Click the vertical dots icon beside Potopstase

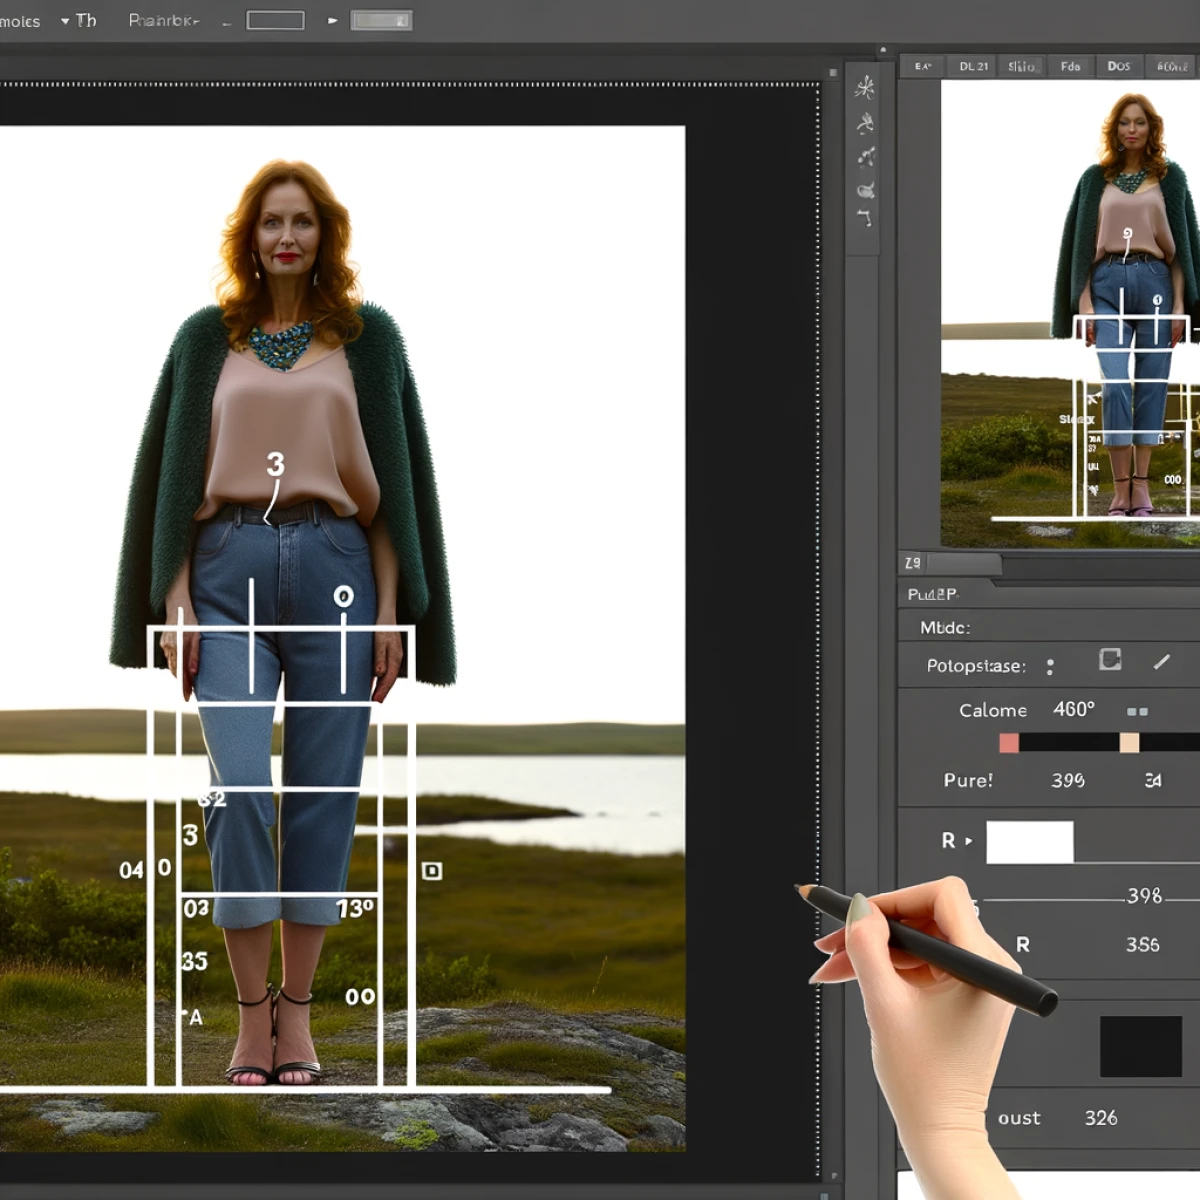(1050, 667)
